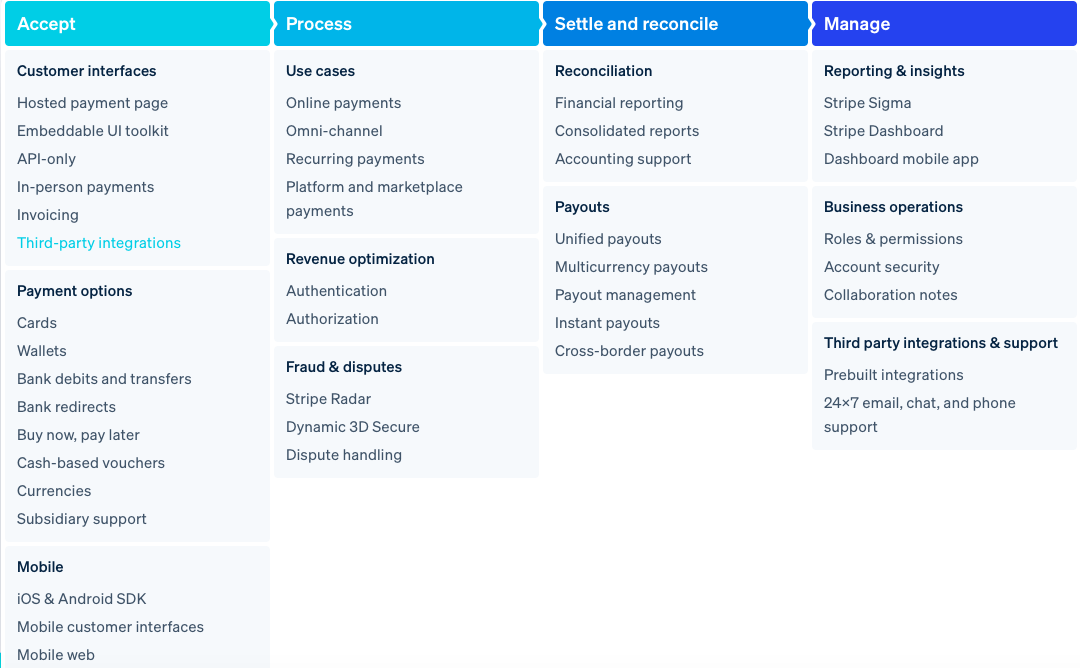The image size is (1080, 668).
Task: Click the Third-party integrations link
Action: (x=99, y=243)
